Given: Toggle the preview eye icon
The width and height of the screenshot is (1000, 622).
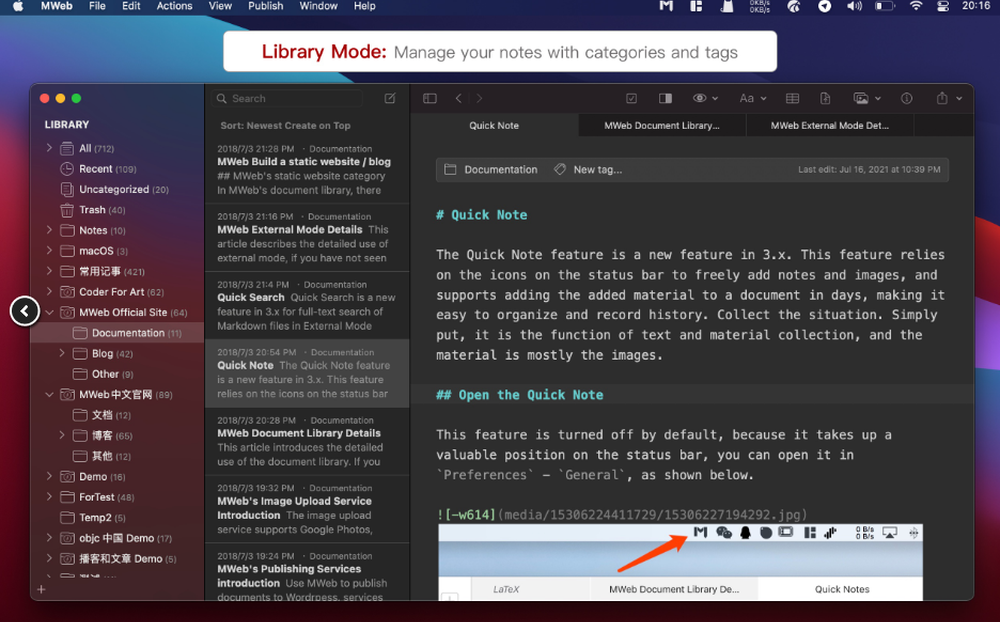Looking at the screenshot, I should (x=700, y=98).
